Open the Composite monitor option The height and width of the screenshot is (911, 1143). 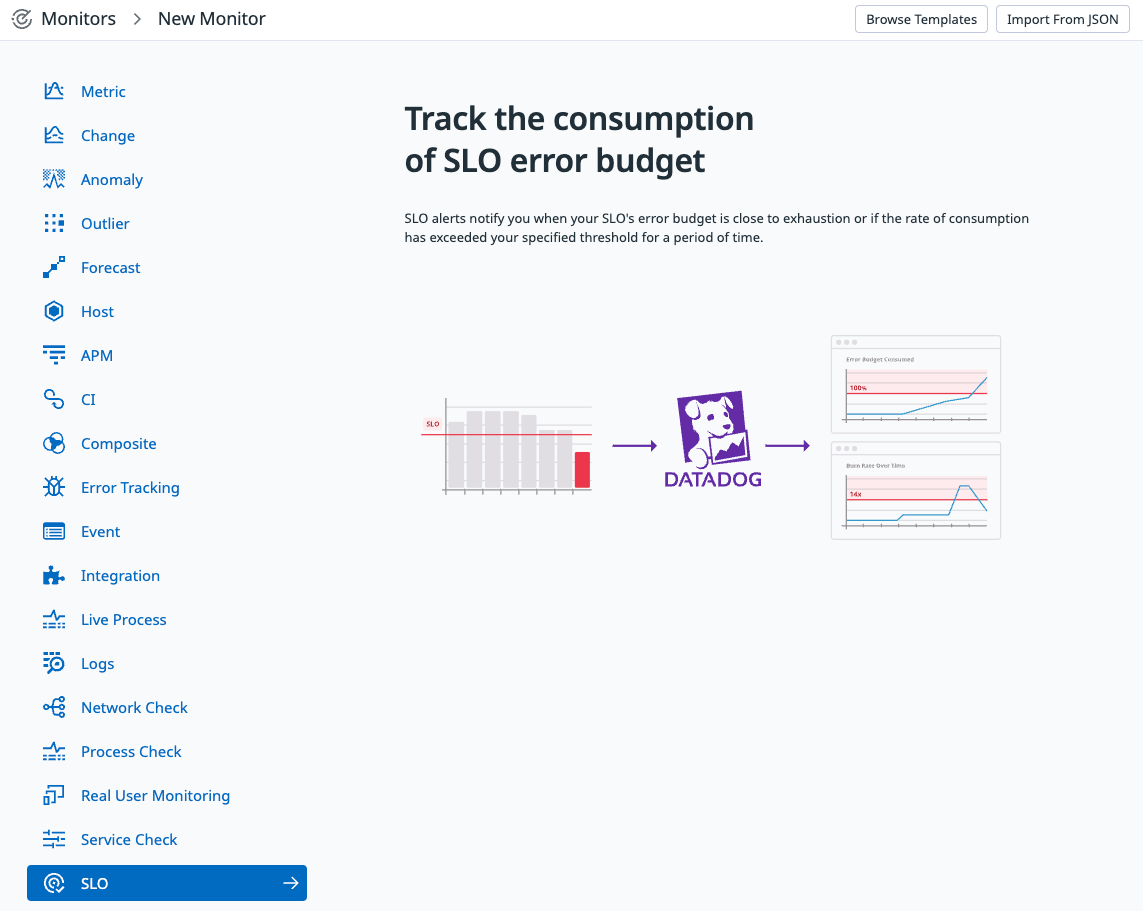118,444
